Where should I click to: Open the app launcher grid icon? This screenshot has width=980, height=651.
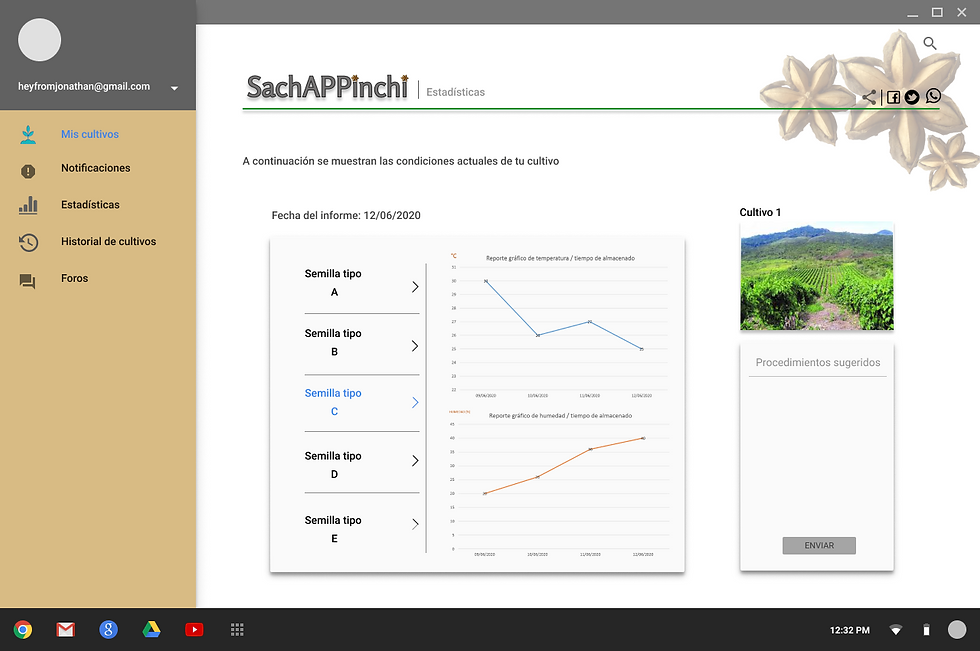coord(237,630)
